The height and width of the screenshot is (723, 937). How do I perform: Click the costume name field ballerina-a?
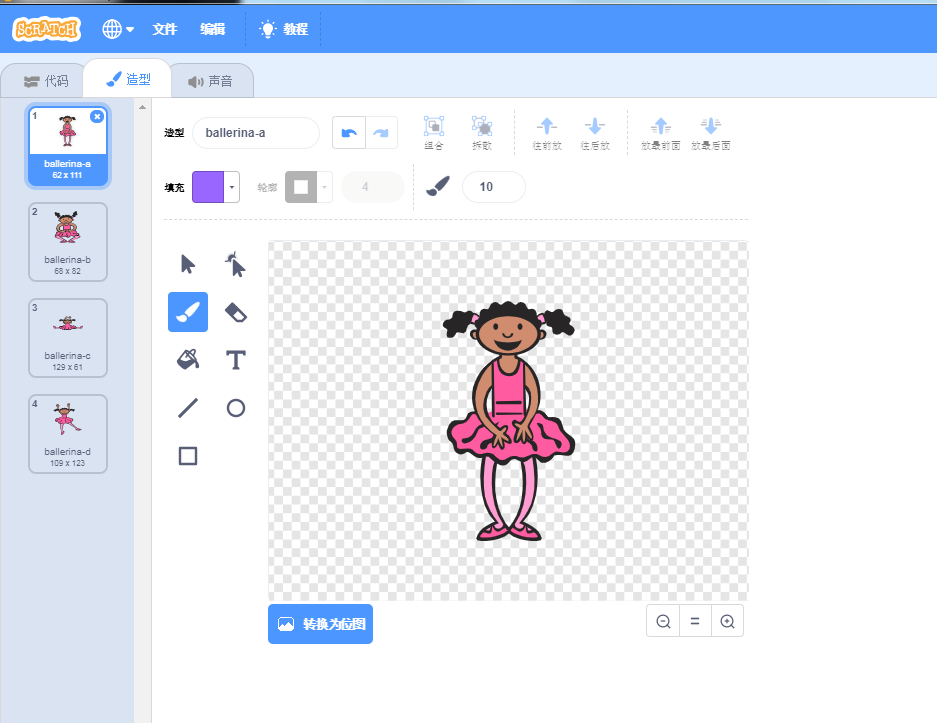coord(255,133)
